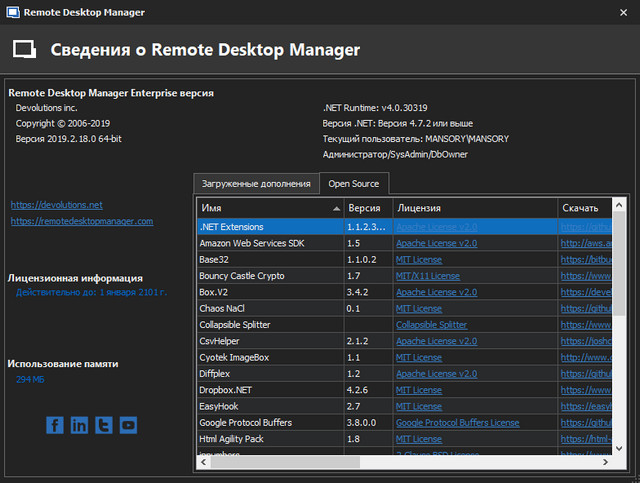This screenshot has height=483, width=640.
Task: Open the Collapsible Splitter license link
Action: [431, 325]
